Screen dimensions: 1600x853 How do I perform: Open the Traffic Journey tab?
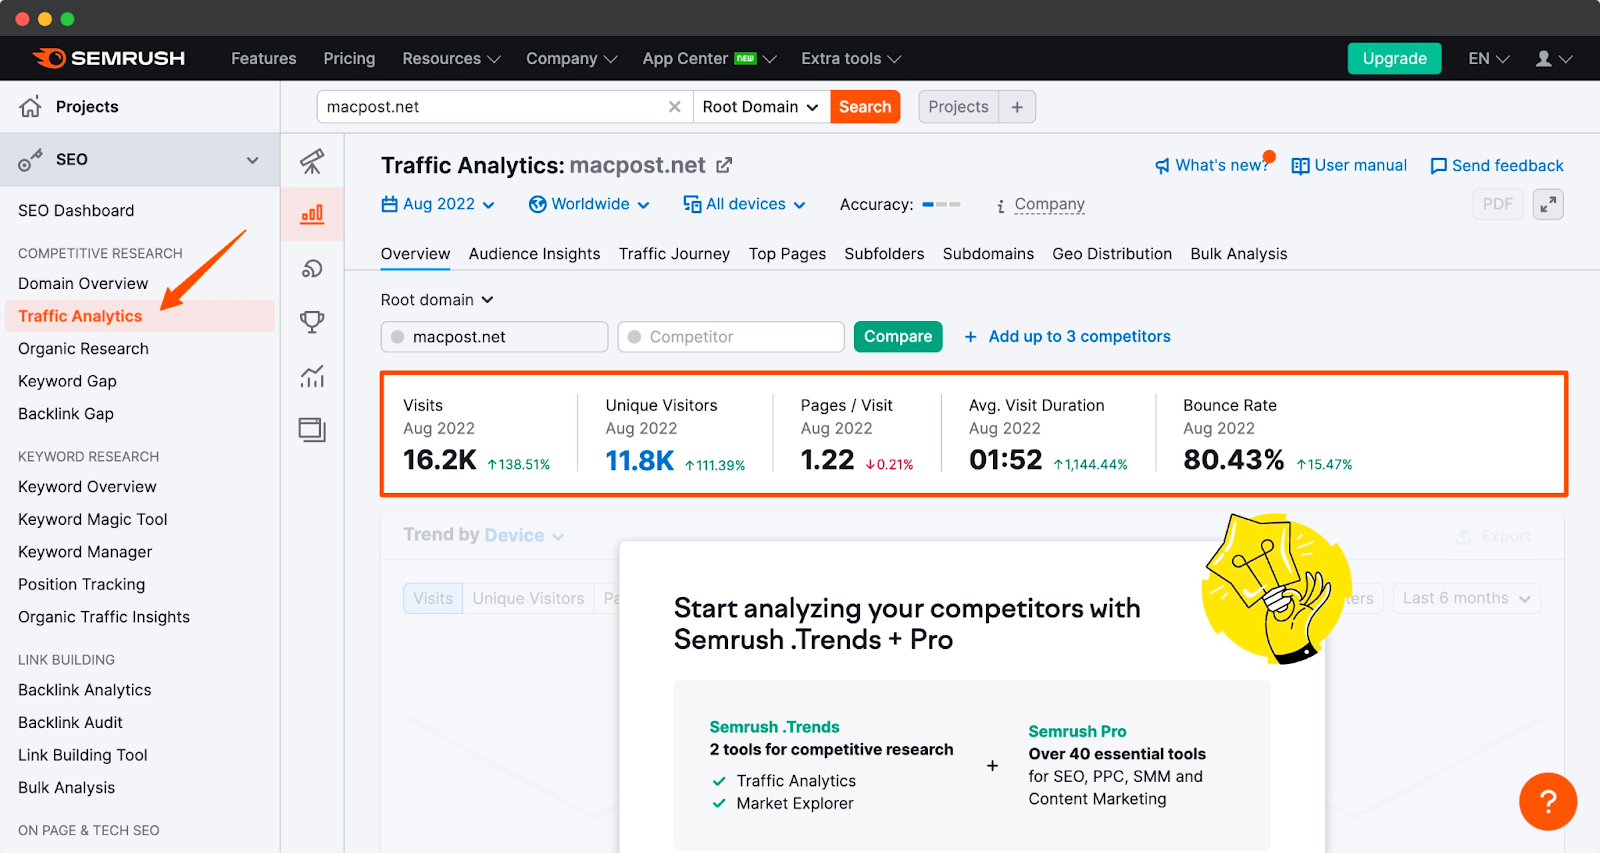click(674, 254)
